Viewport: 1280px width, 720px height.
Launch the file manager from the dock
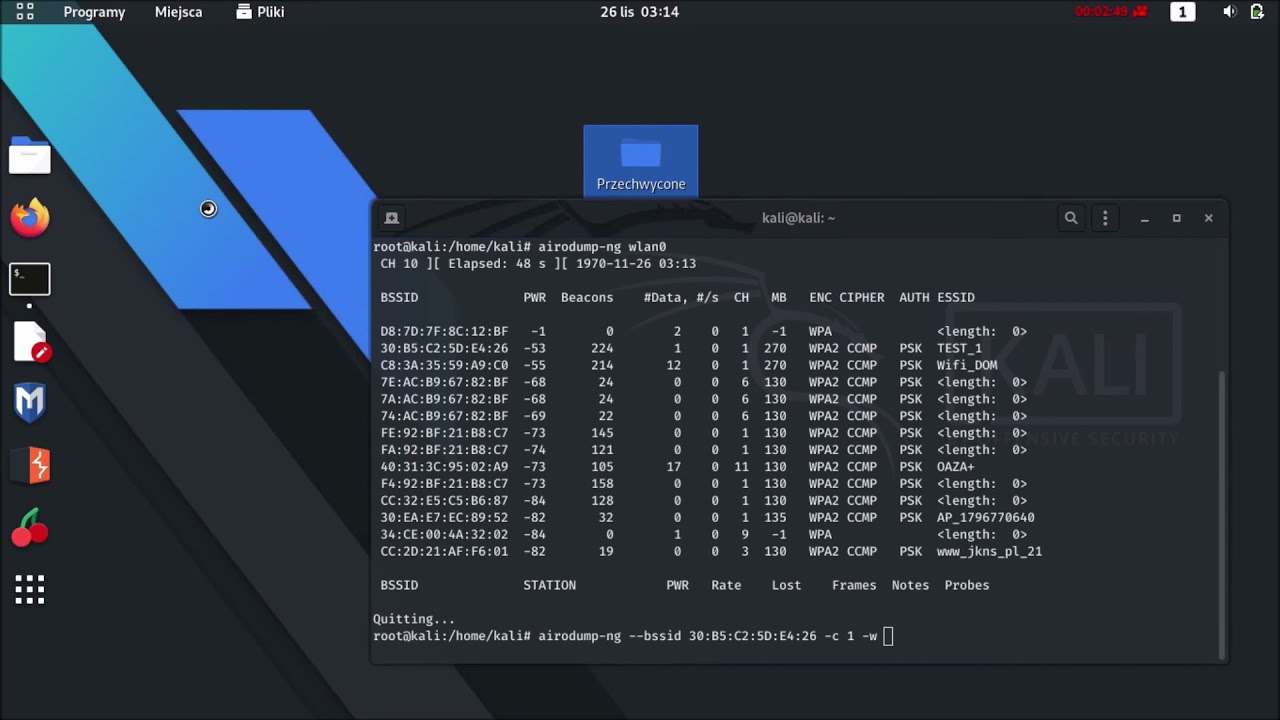pyautogui.click(x=30, y=156)
